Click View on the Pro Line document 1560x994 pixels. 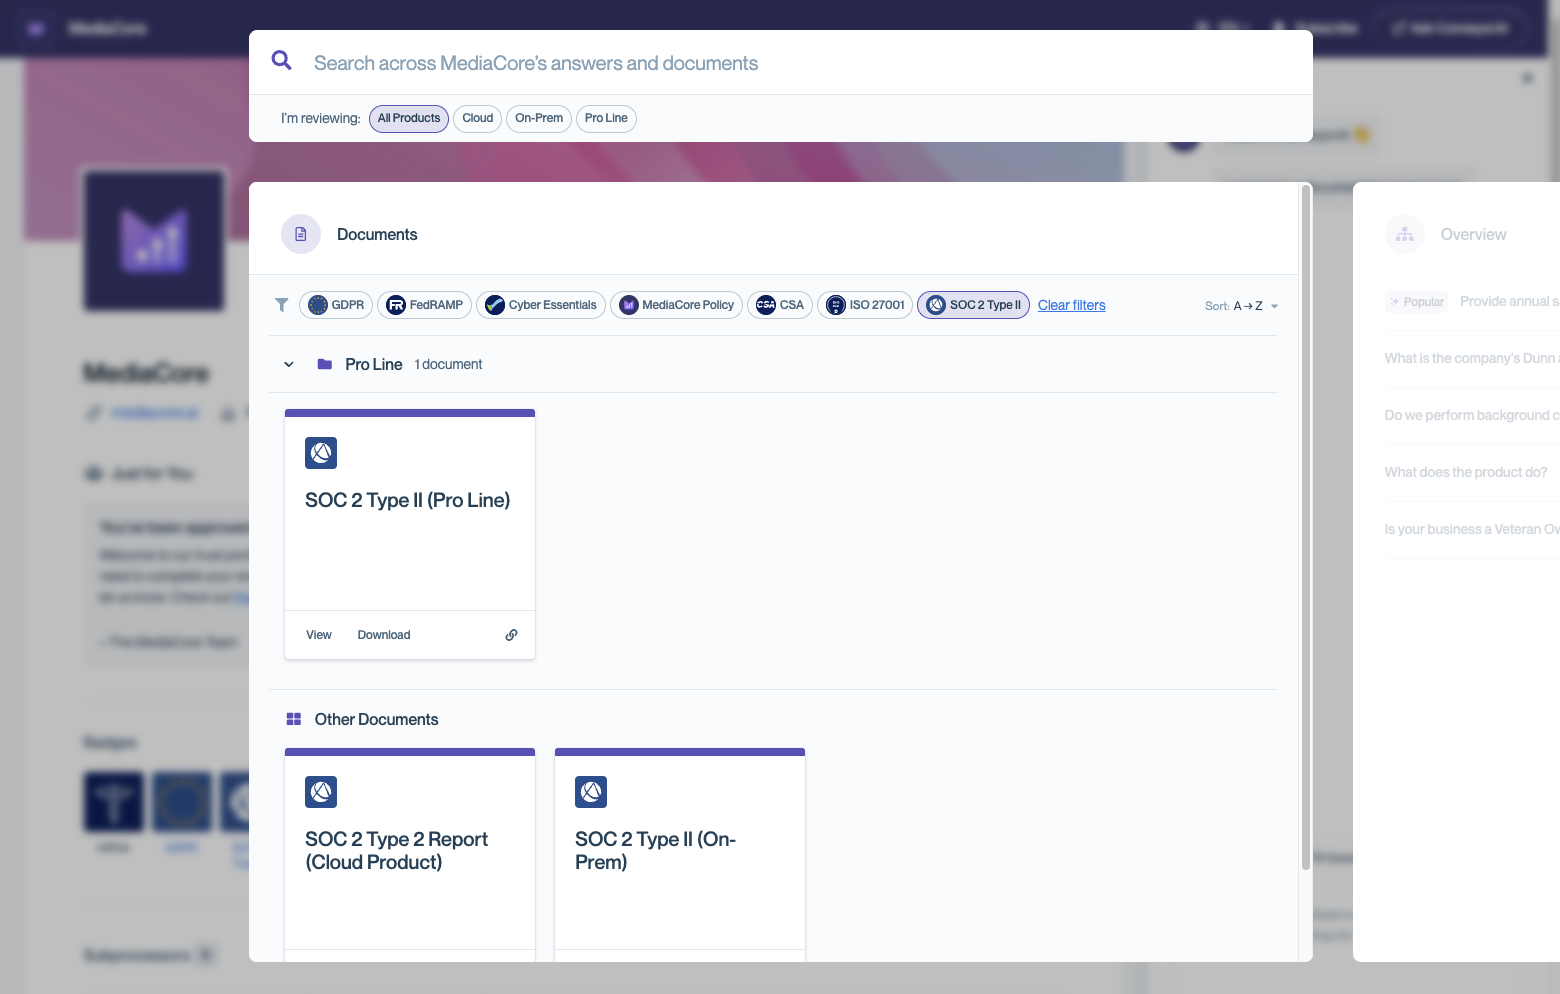click(x=319, y=635)
